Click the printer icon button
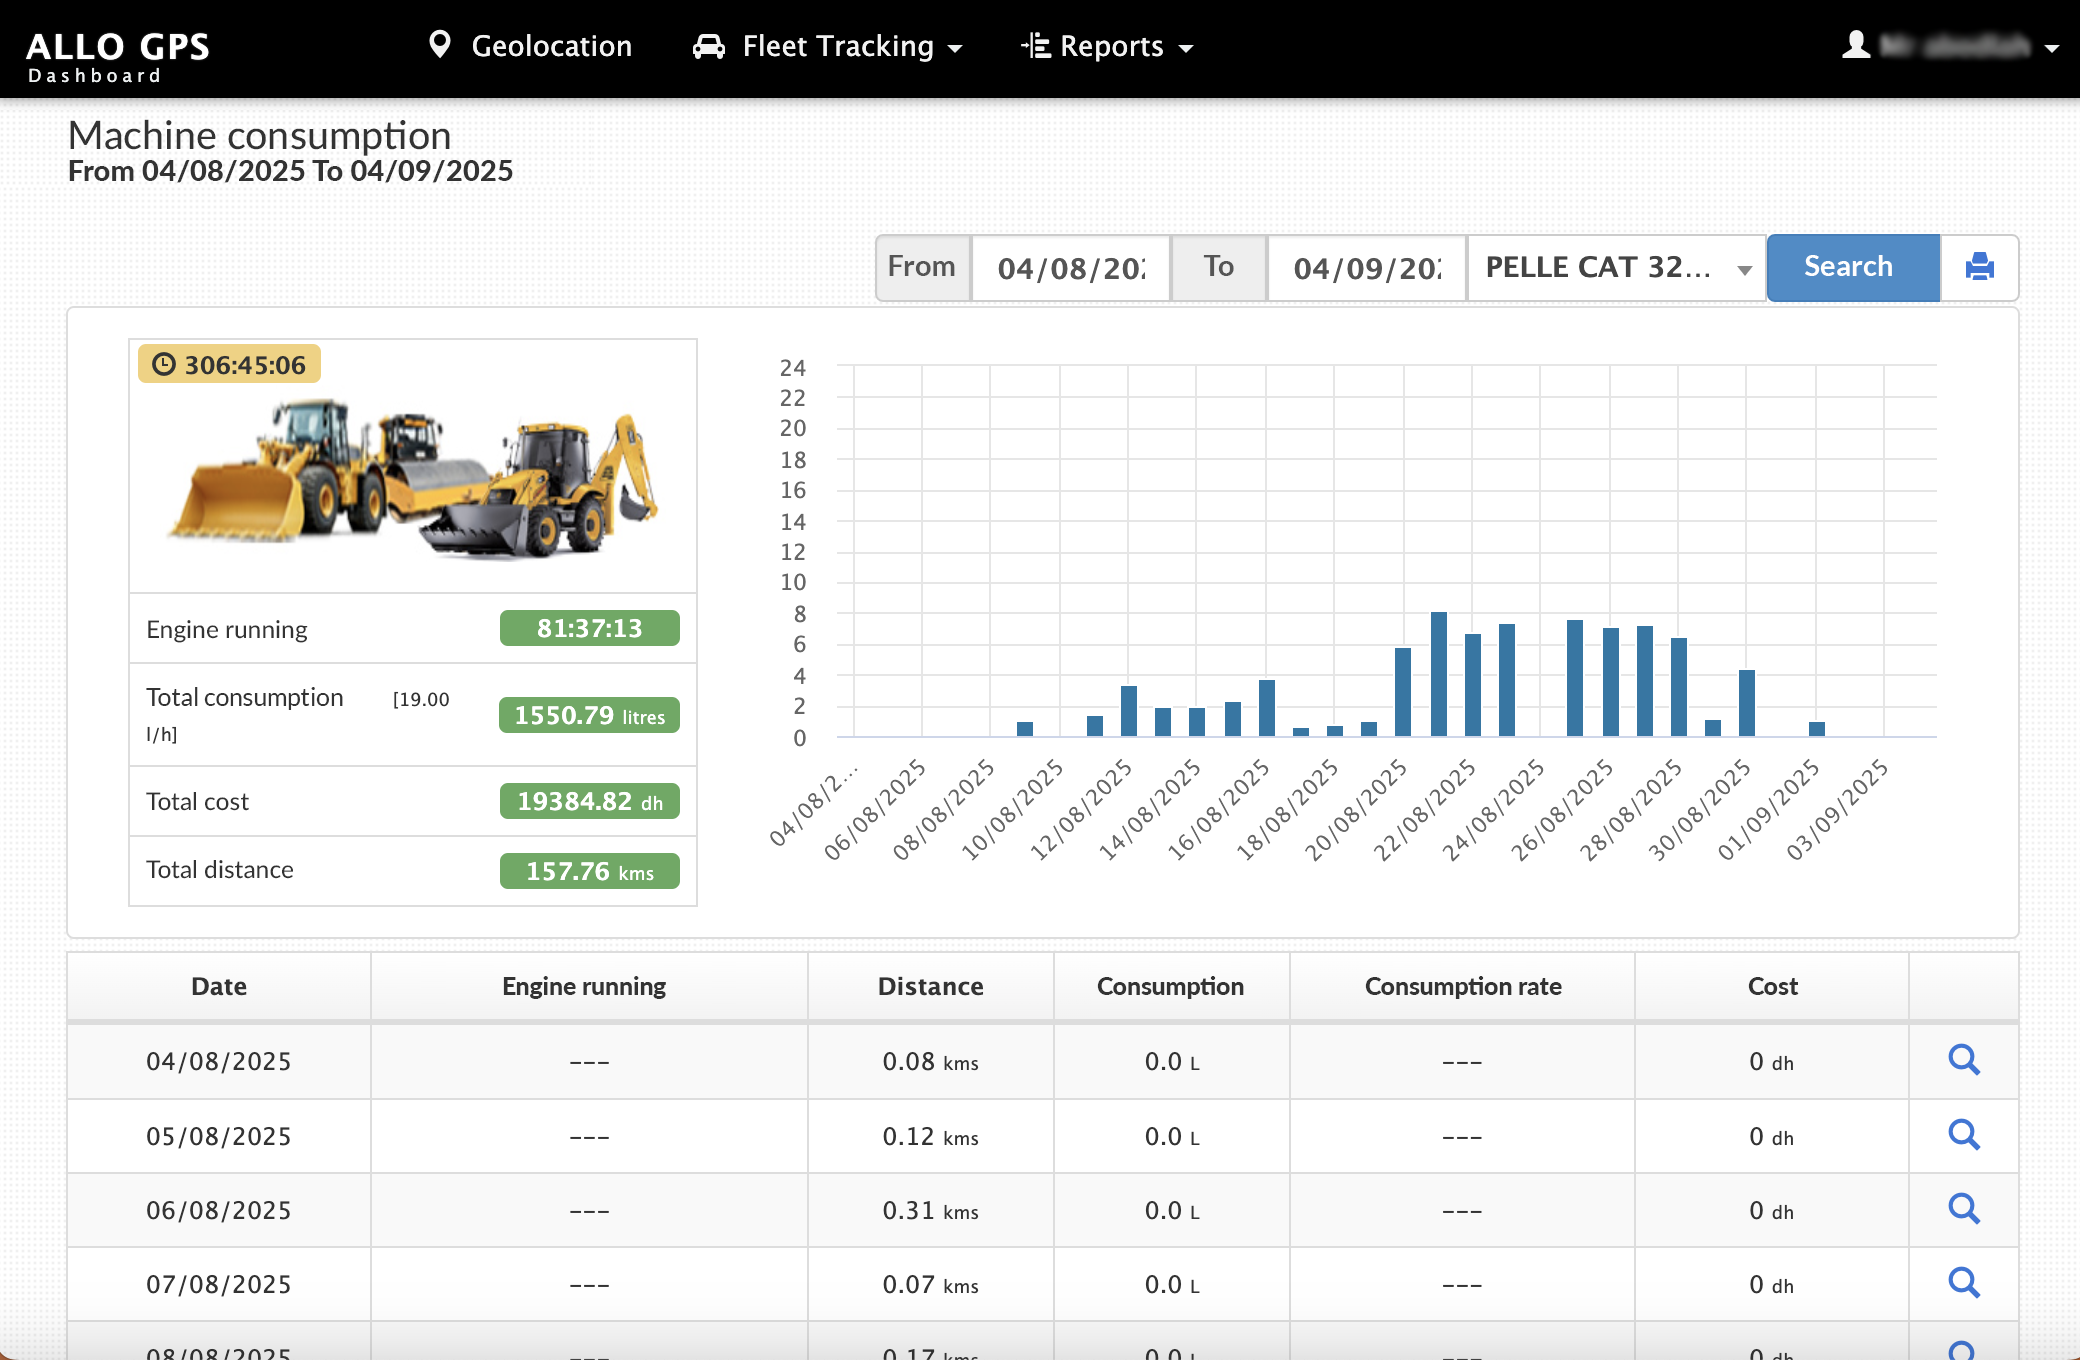The height and width of the screenshot is (1360, 2080). tap(1979, 267)
